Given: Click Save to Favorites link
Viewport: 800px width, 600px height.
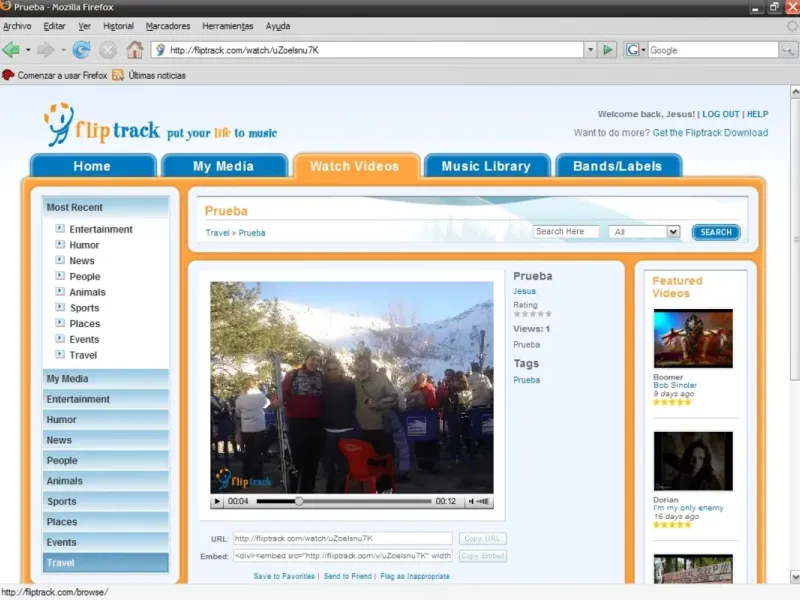Looking at the screenshot, I should pos(284,576).
